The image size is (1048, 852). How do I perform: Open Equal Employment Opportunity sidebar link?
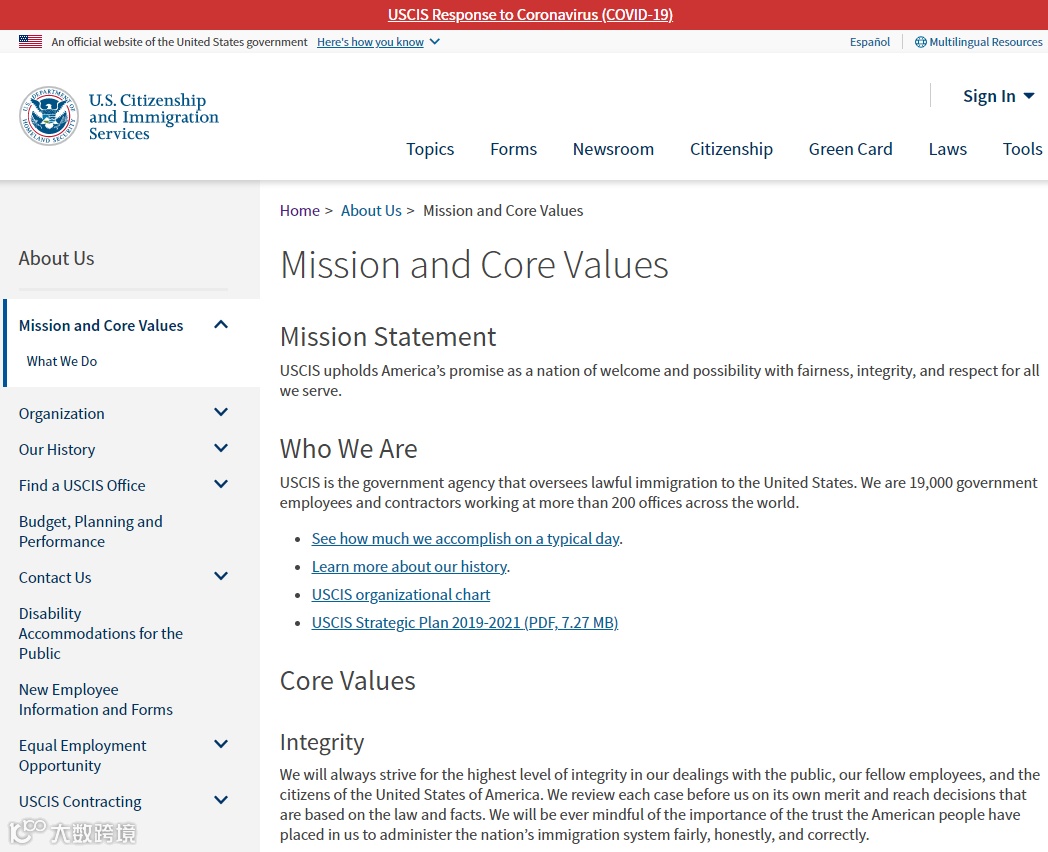[82, 755]
